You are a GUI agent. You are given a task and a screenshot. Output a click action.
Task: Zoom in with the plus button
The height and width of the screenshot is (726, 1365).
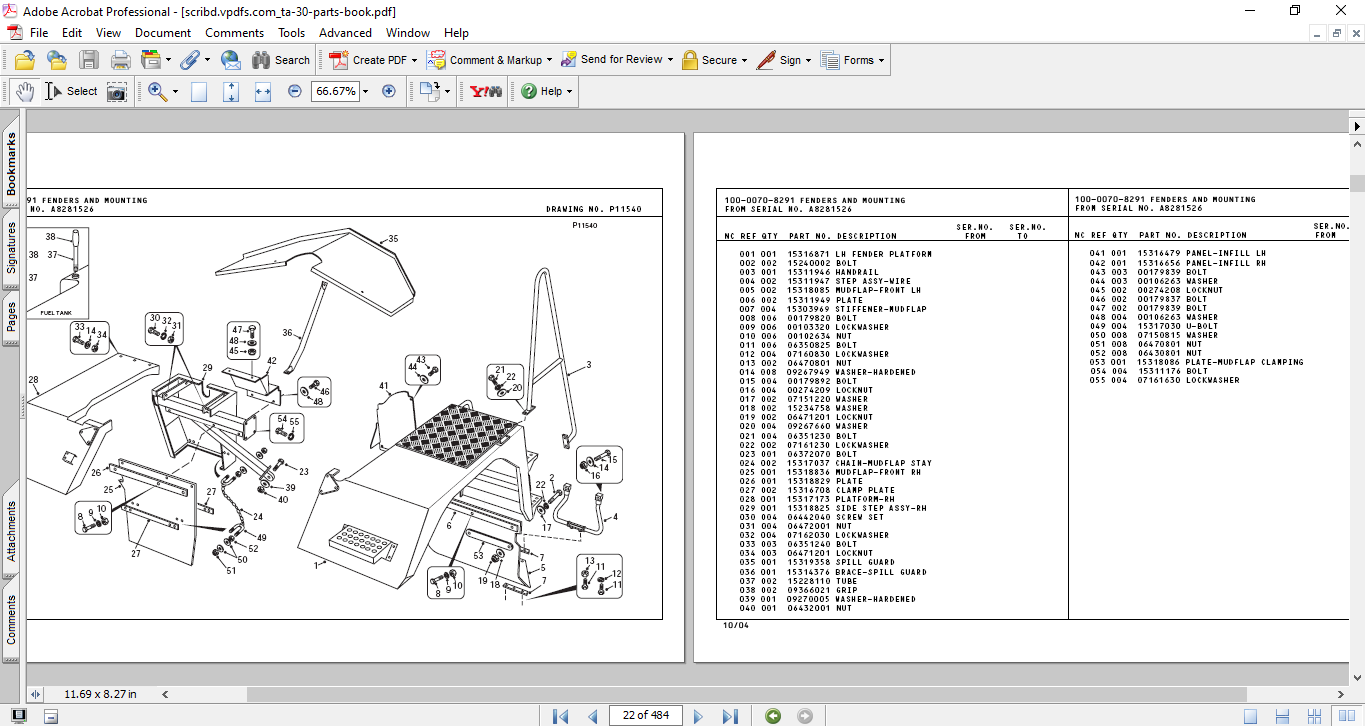(389, 91)
